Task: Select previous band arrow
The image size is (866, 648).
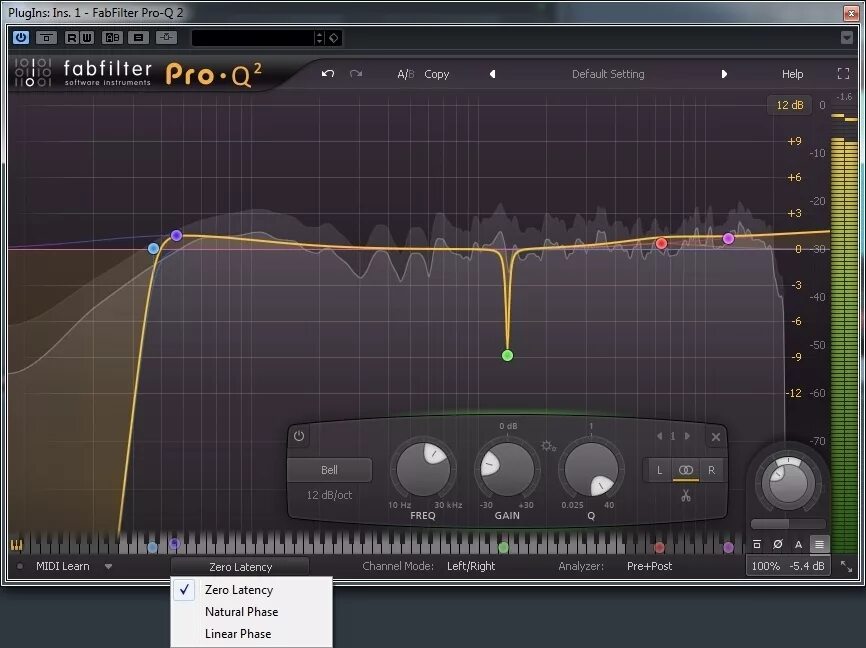Action: tap(659, 436)
